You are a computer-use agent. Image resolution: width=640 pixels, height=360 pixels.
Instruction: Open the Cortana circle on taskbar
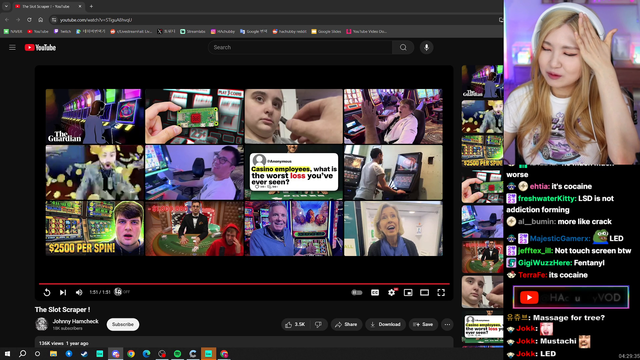click(38, 353)
